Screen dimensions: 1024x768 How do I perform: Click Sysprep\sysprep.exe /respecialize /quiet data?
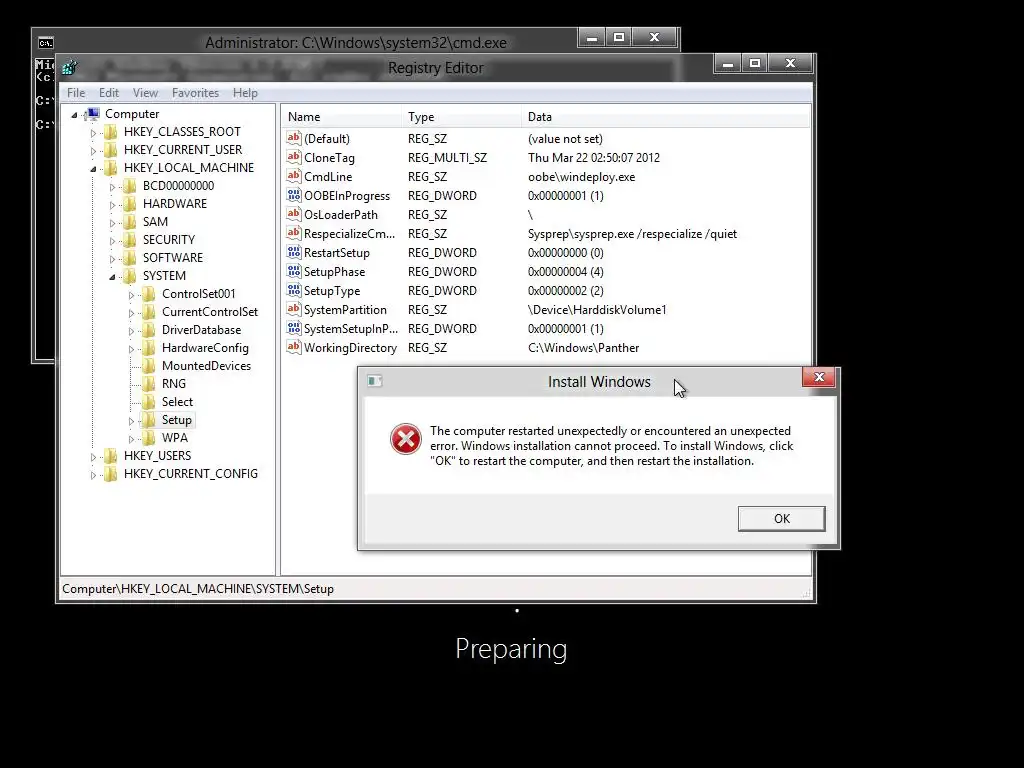point(632,234)
